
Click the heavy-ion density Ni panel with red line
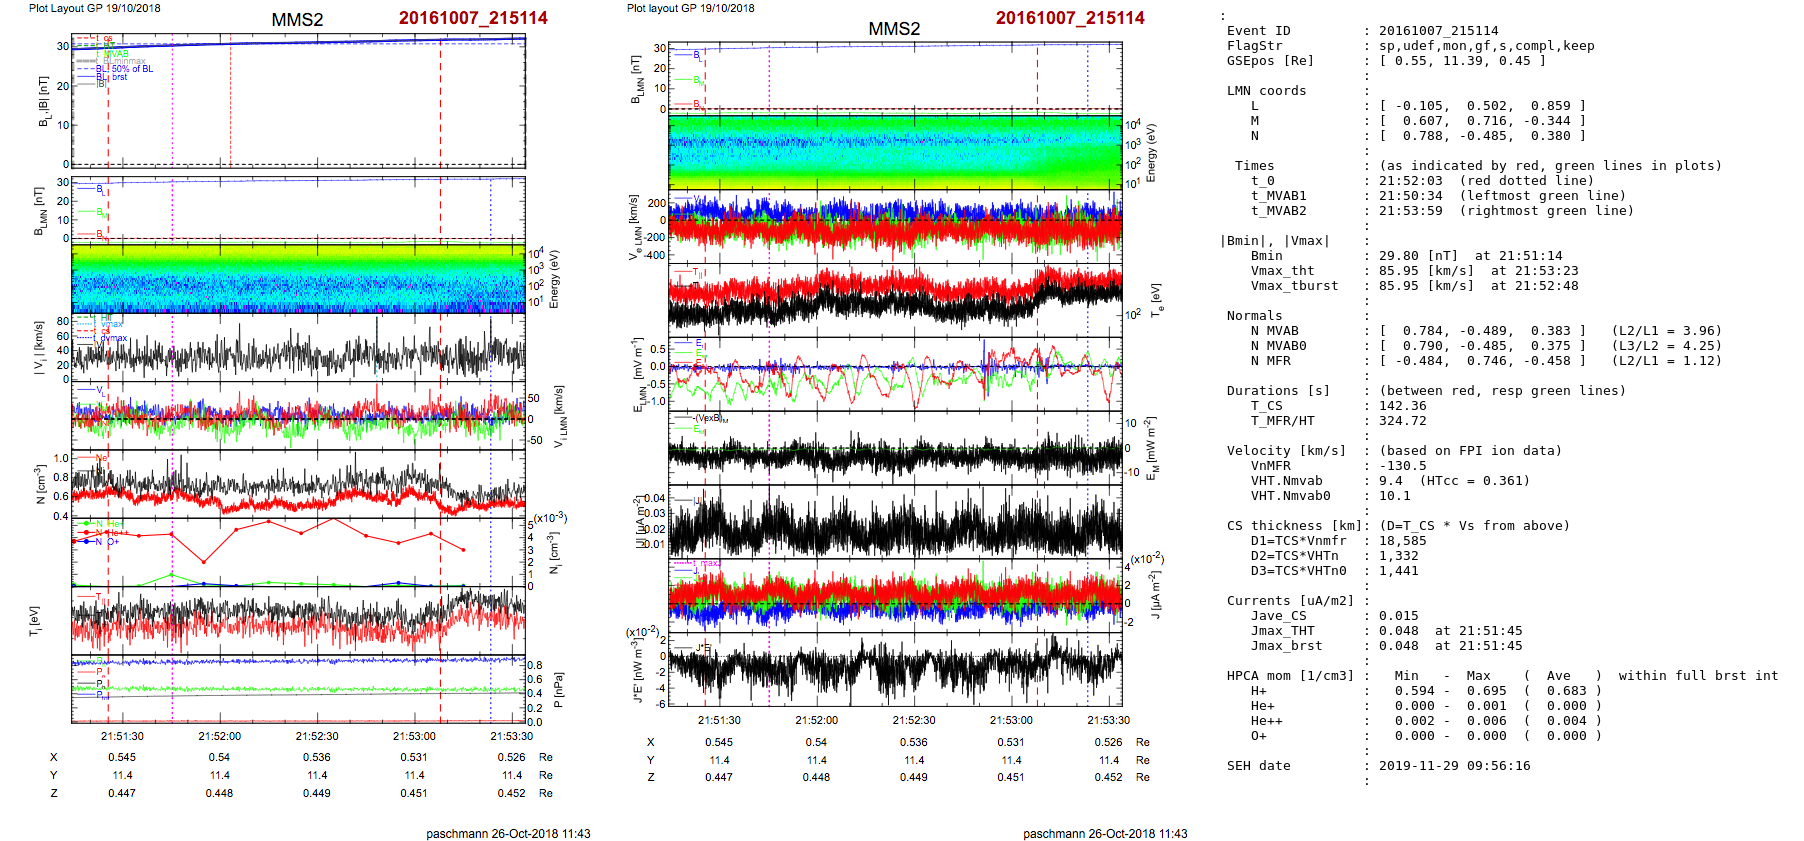pos(298,552)
